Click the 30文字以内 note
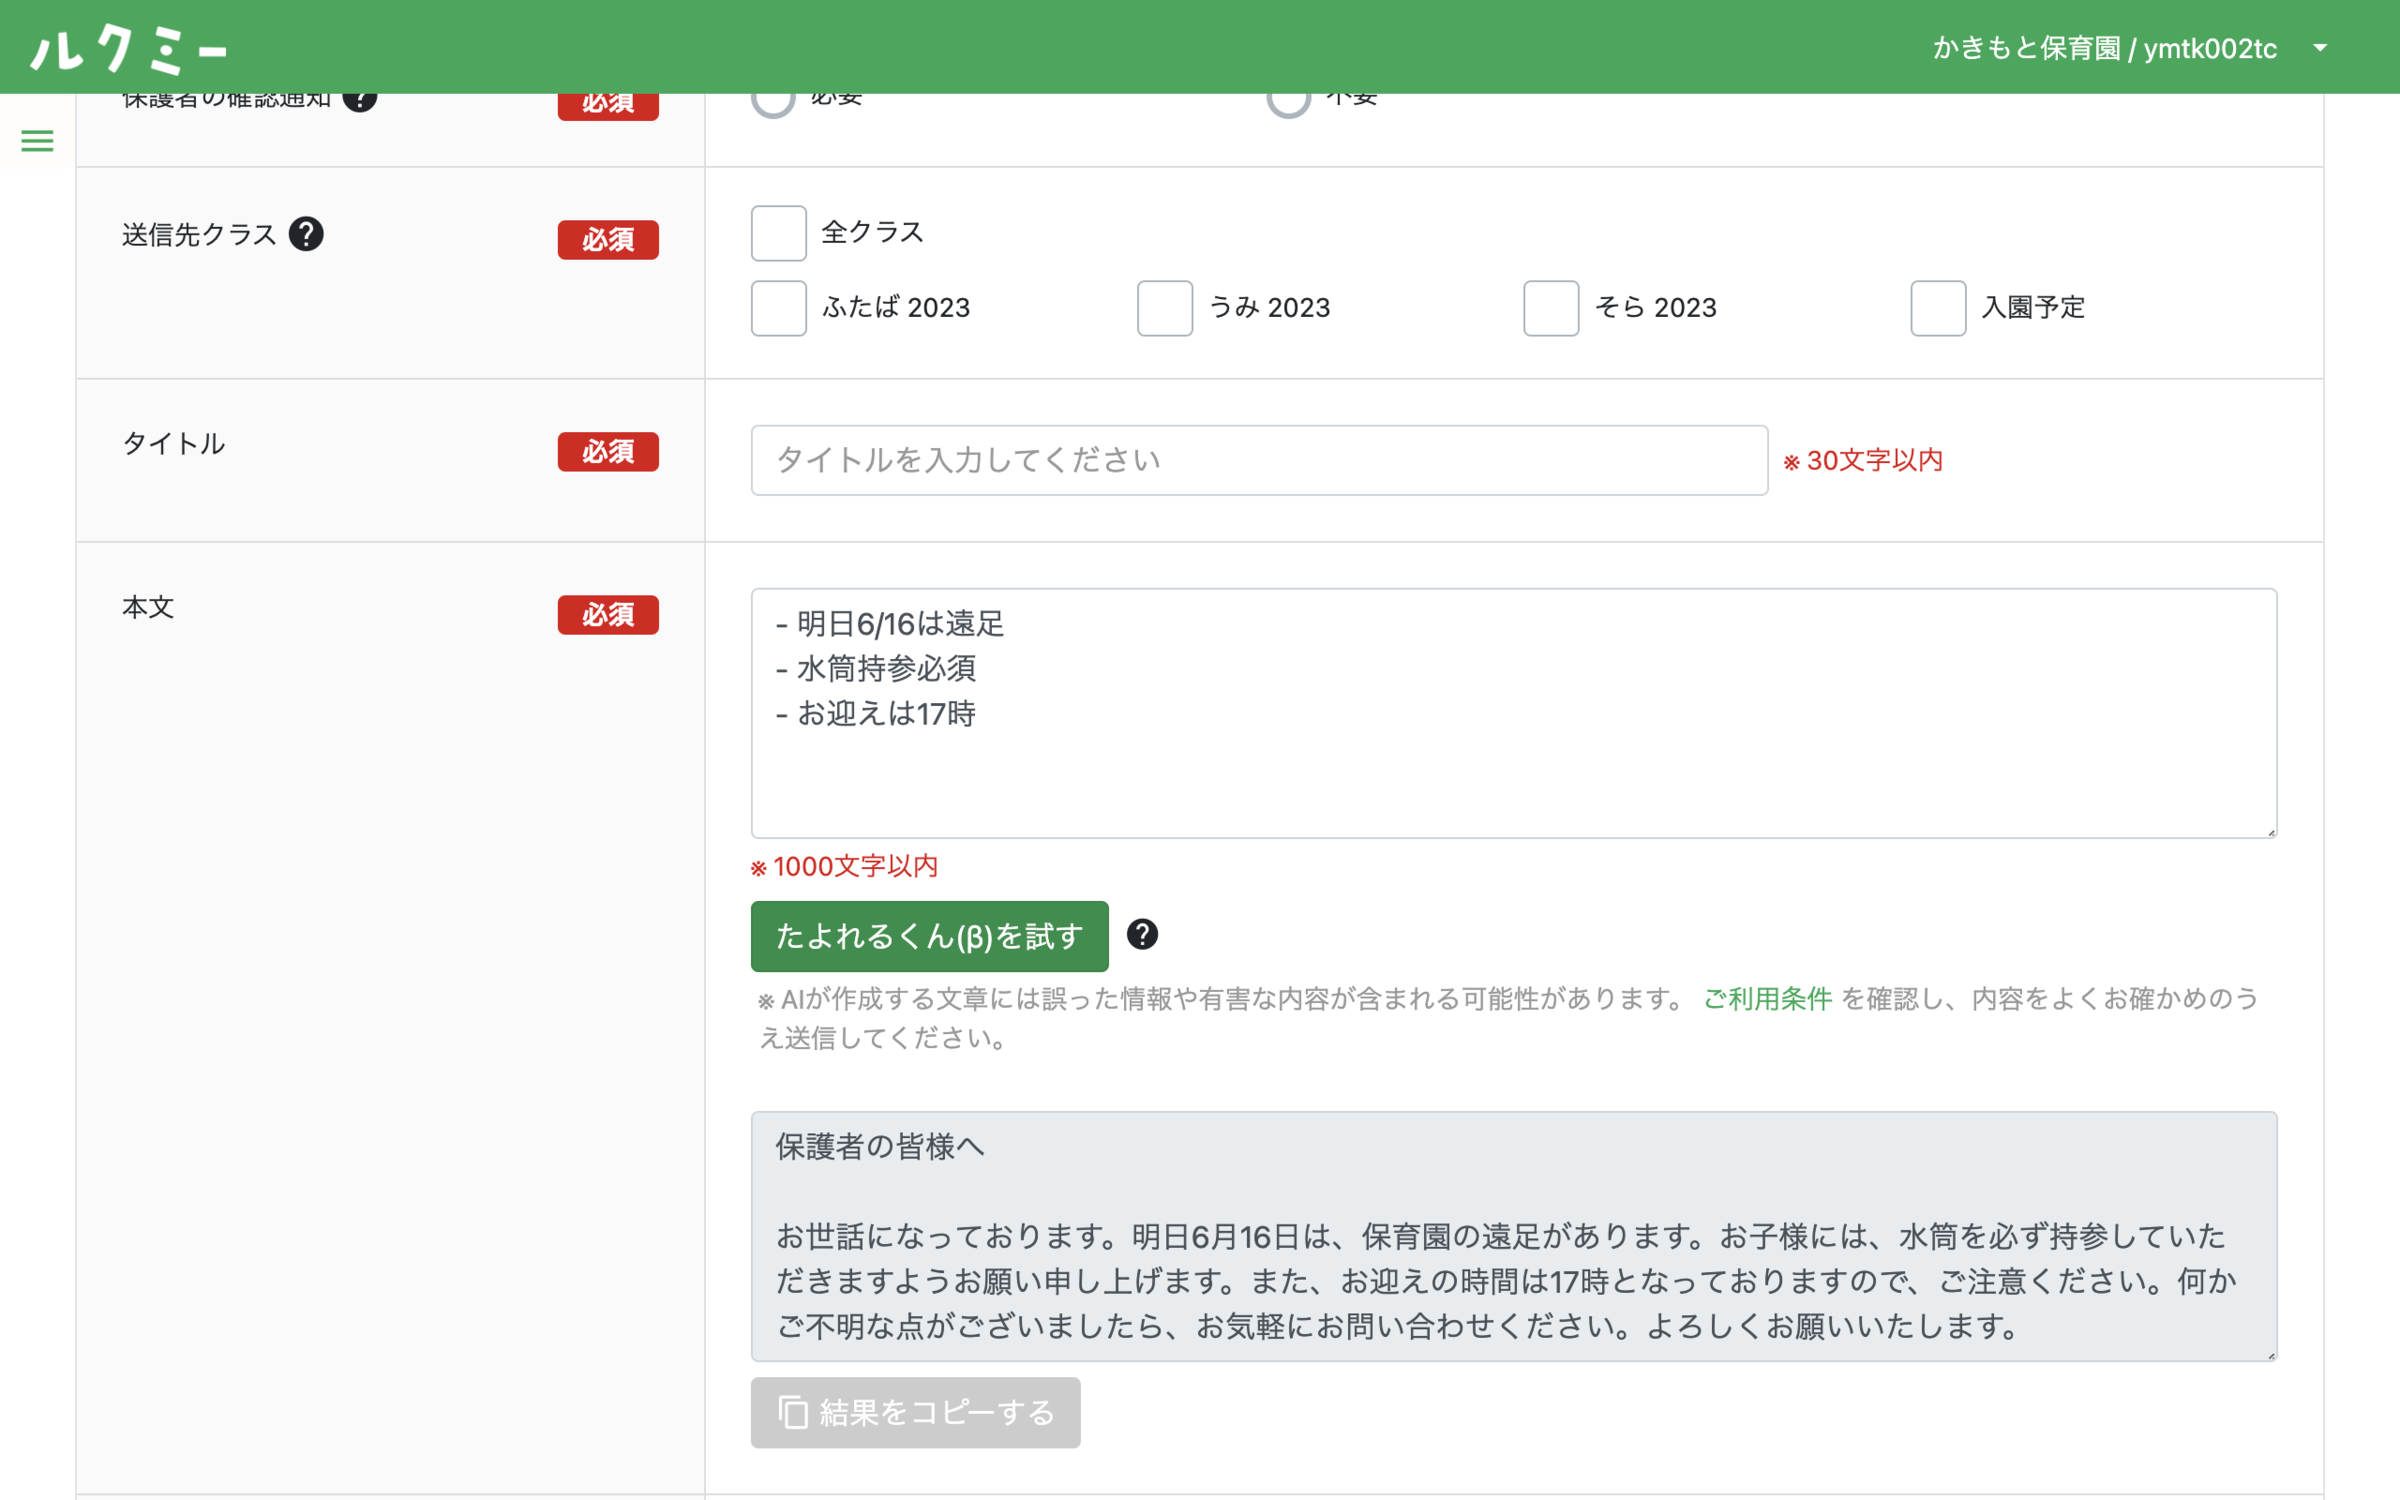Image resolution: width=2400 pixels, height=1500 pixels. 1864,460
